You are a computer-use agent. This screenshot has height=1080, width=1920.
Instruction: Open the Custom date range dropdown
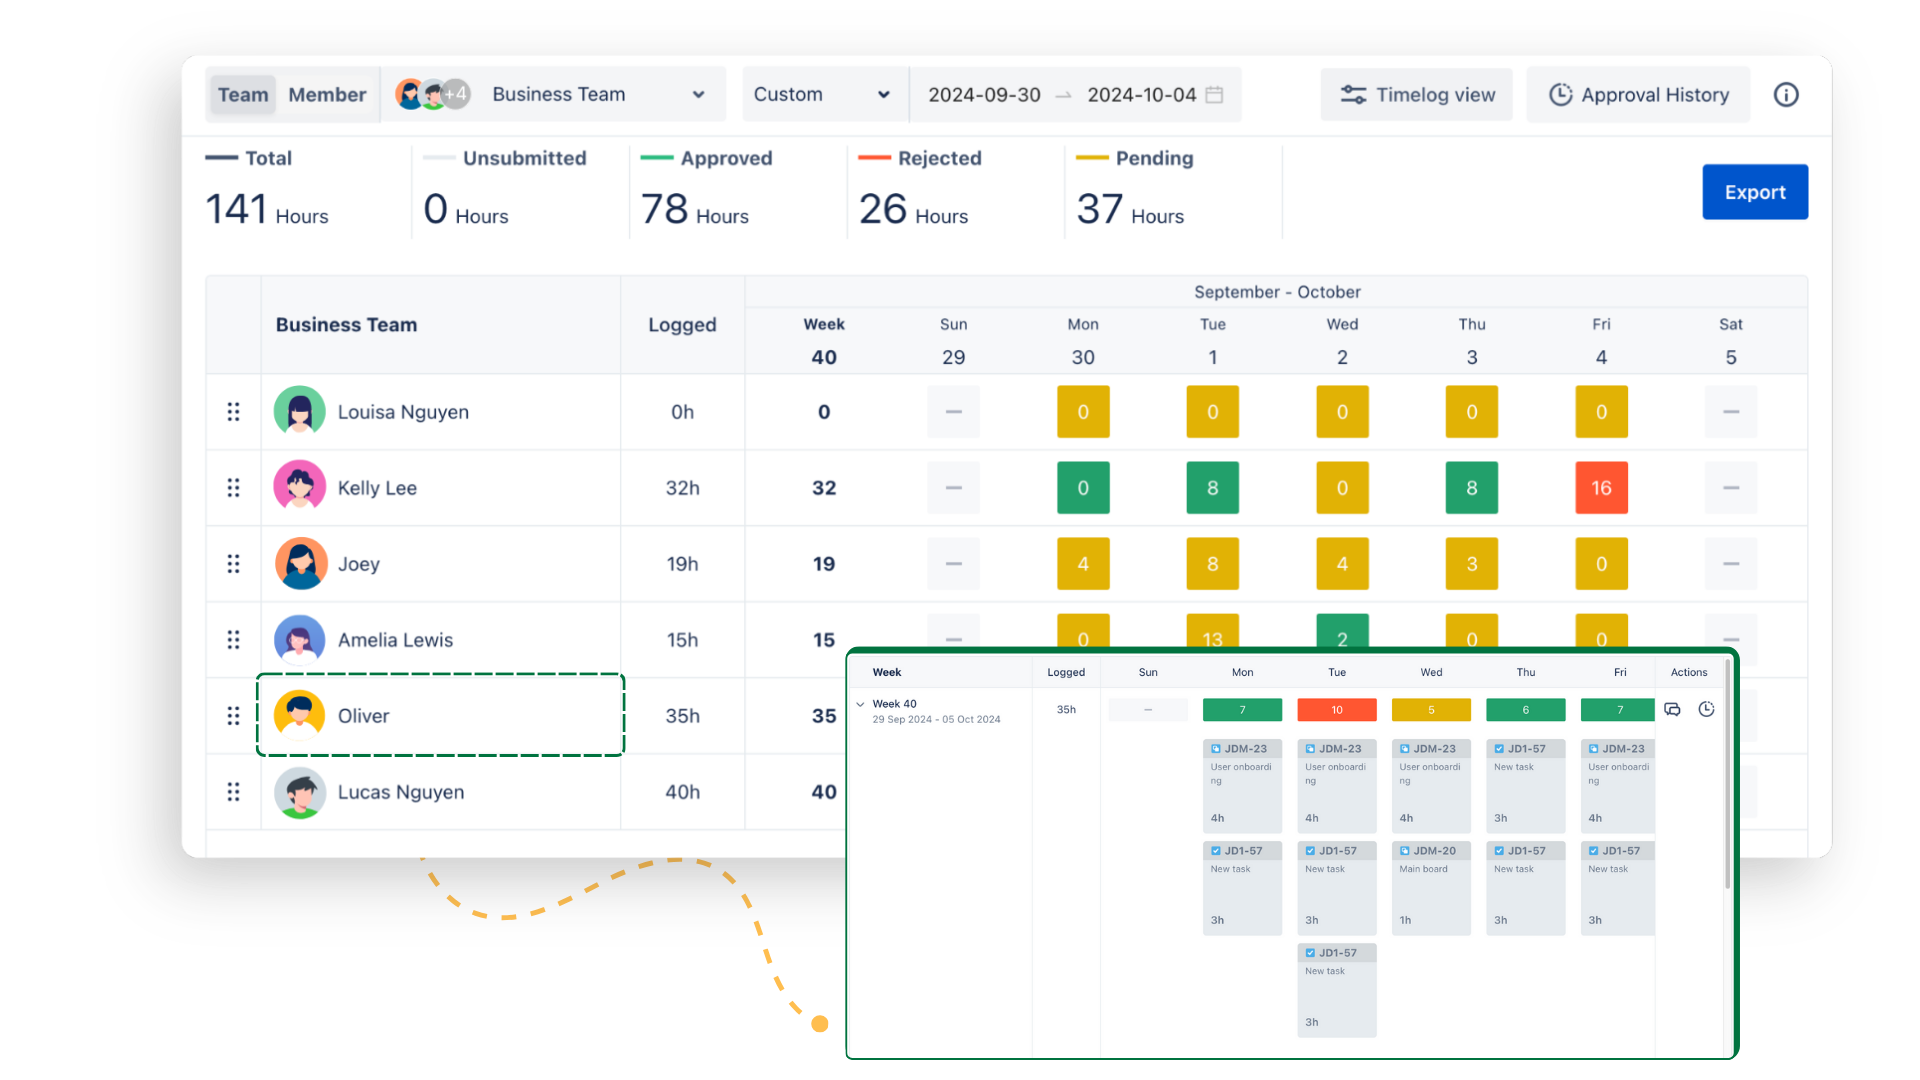point(822,95)
